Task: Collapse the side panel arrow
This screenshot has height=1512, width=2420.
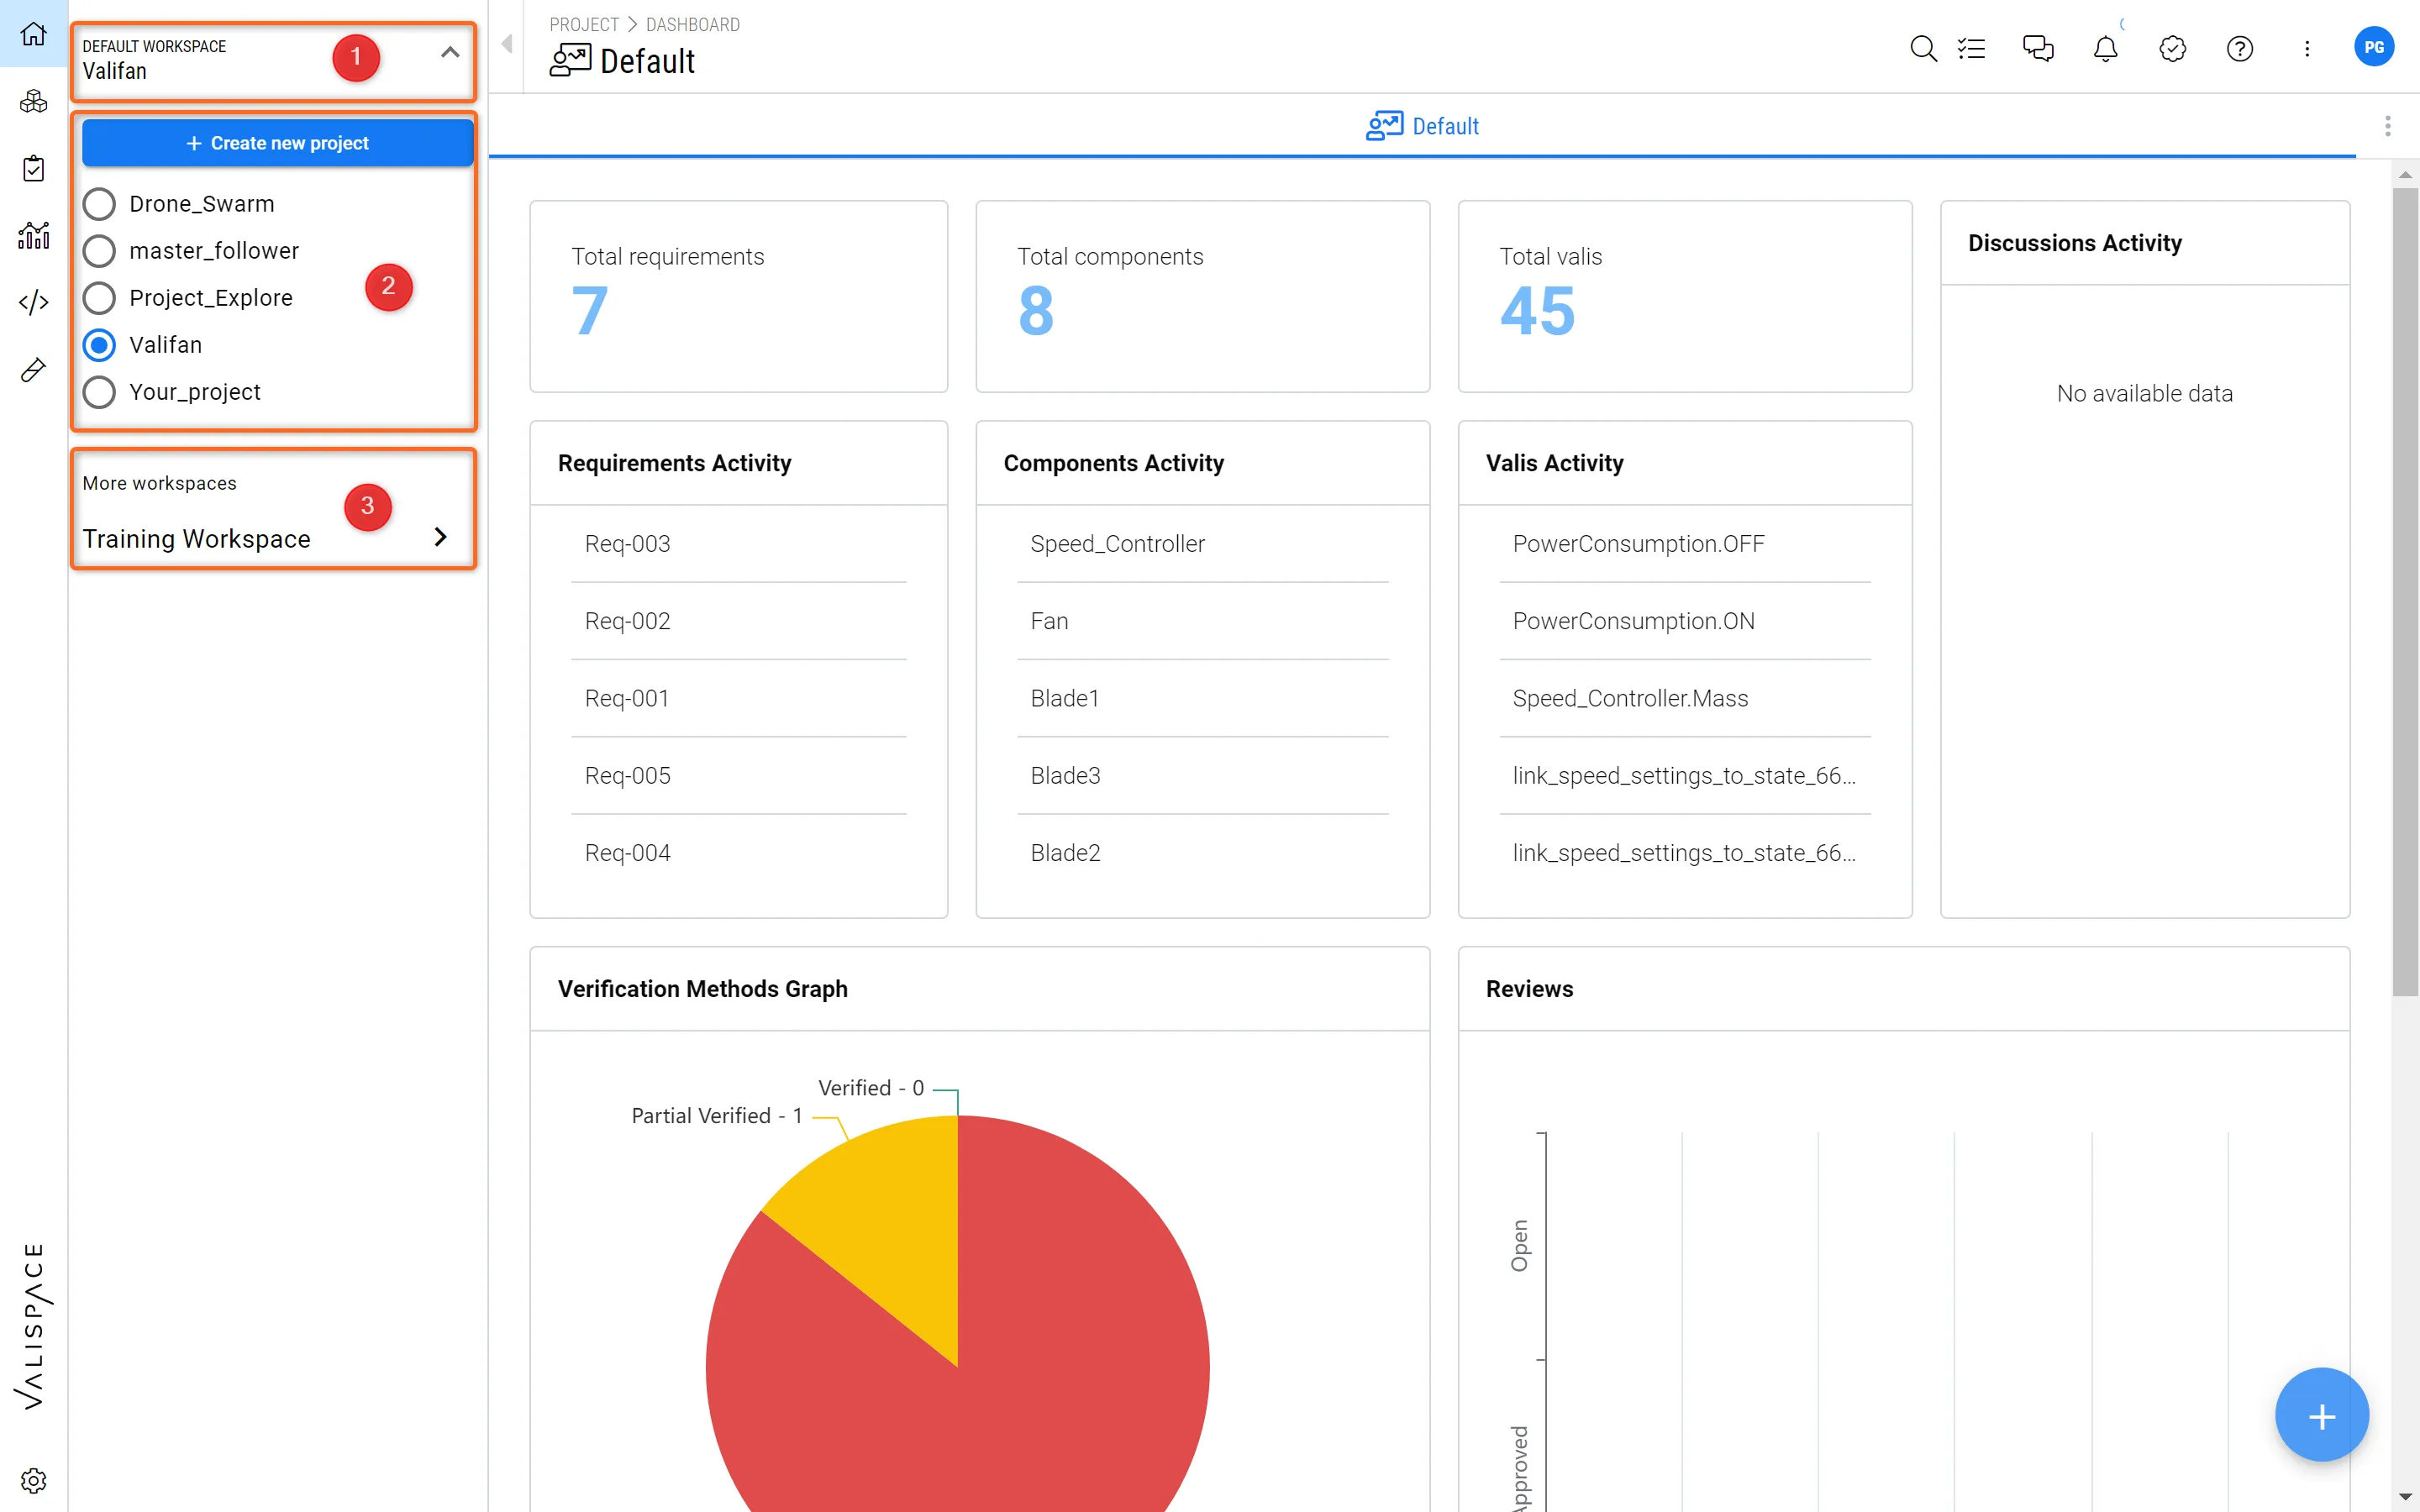Action: click(507, 44)
